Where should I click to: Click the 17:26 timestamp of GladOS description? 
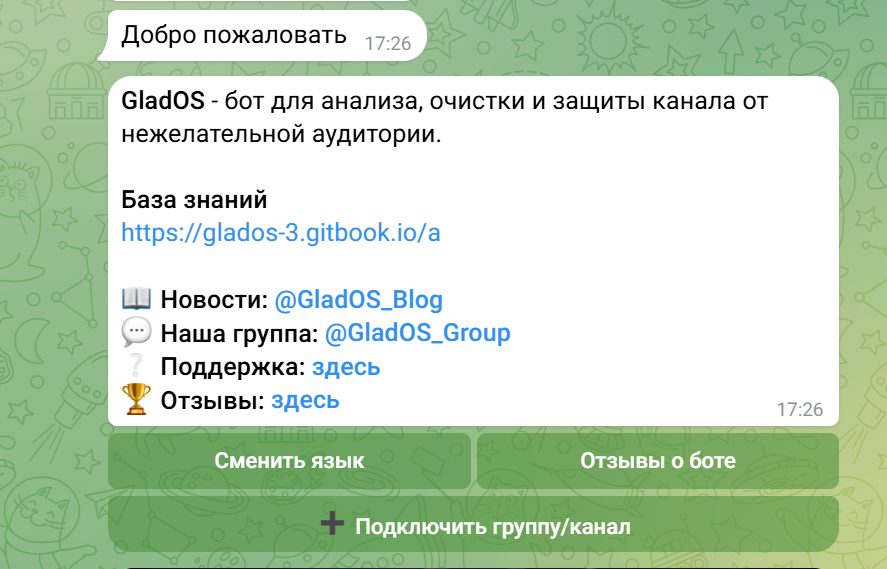[799, 409]
